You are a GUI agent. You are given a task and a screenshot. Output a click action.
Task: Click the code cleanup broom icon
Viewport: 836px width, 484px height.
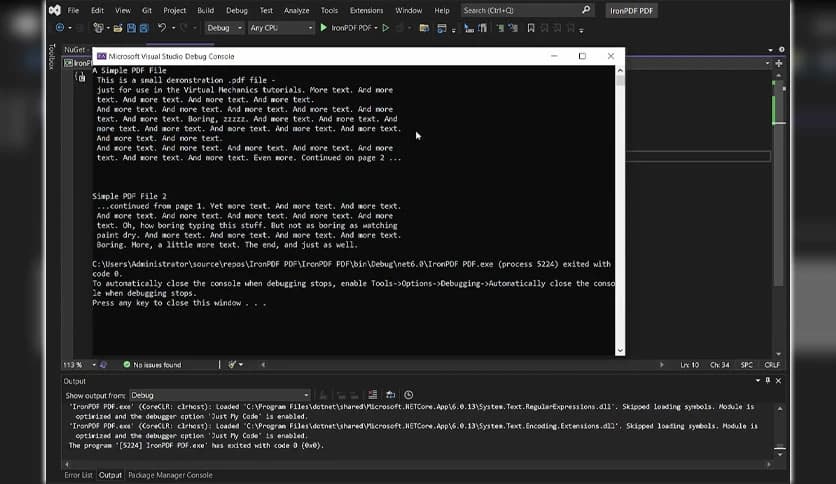[232, 365]
